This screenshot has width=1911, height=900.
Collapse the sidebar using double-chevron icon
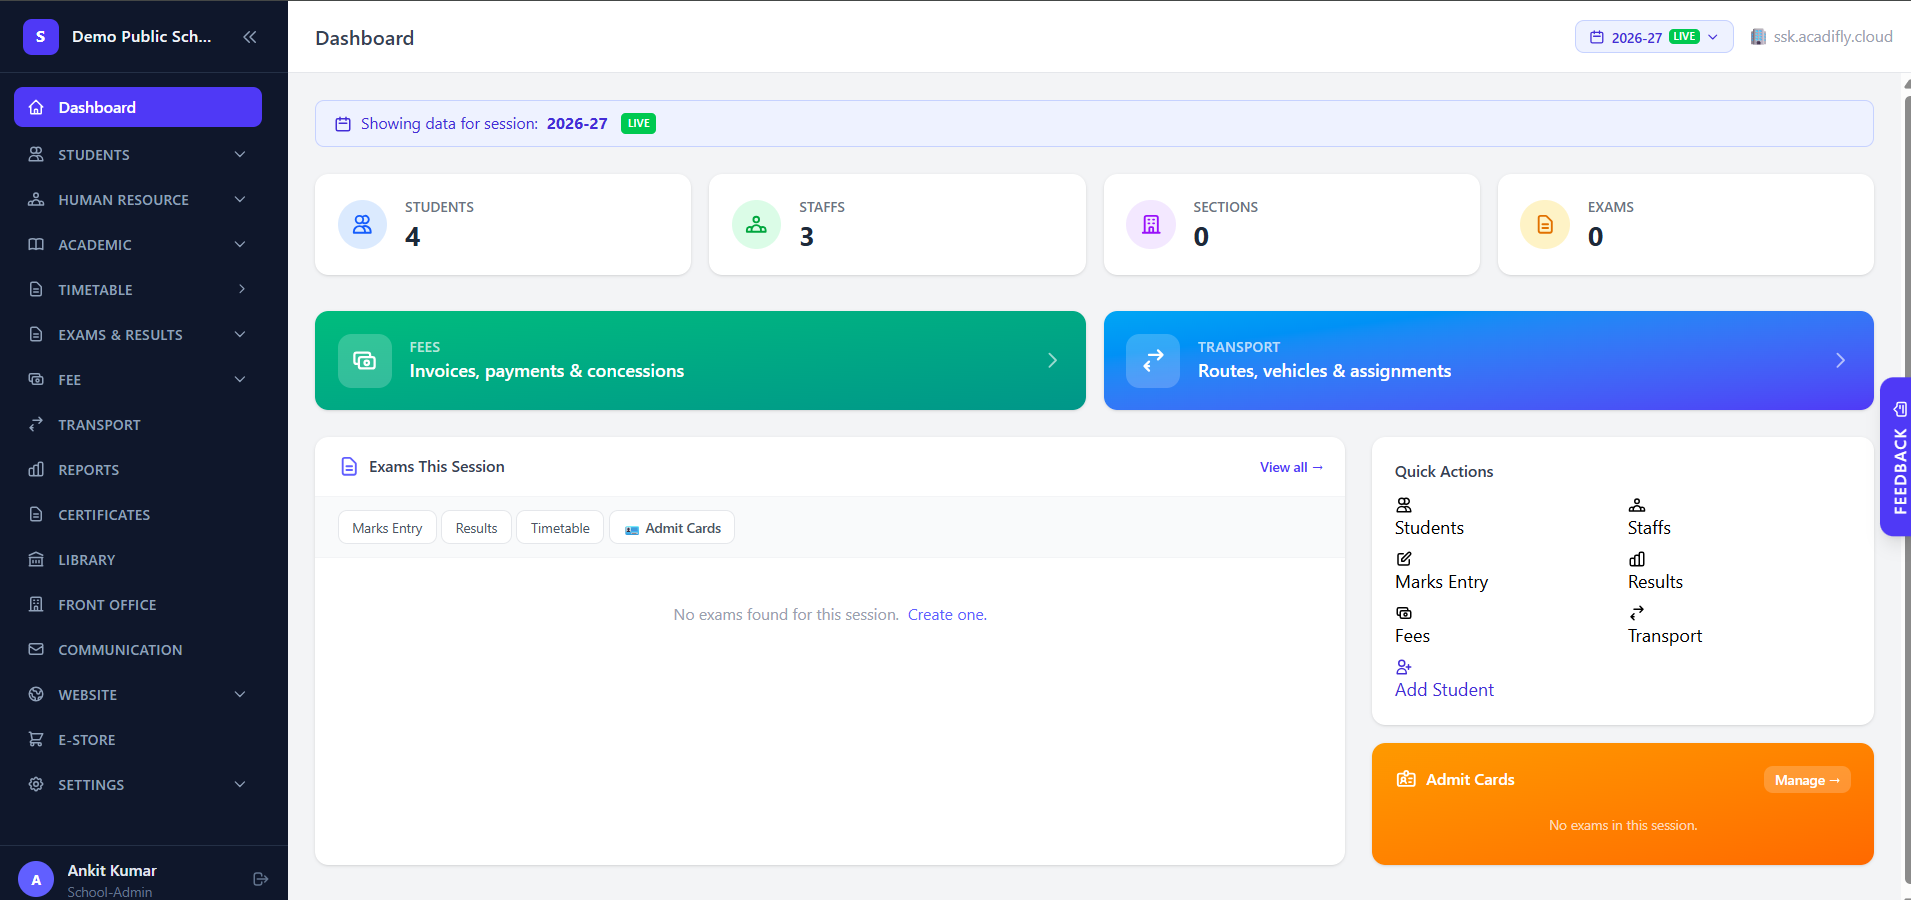point(250,37)
